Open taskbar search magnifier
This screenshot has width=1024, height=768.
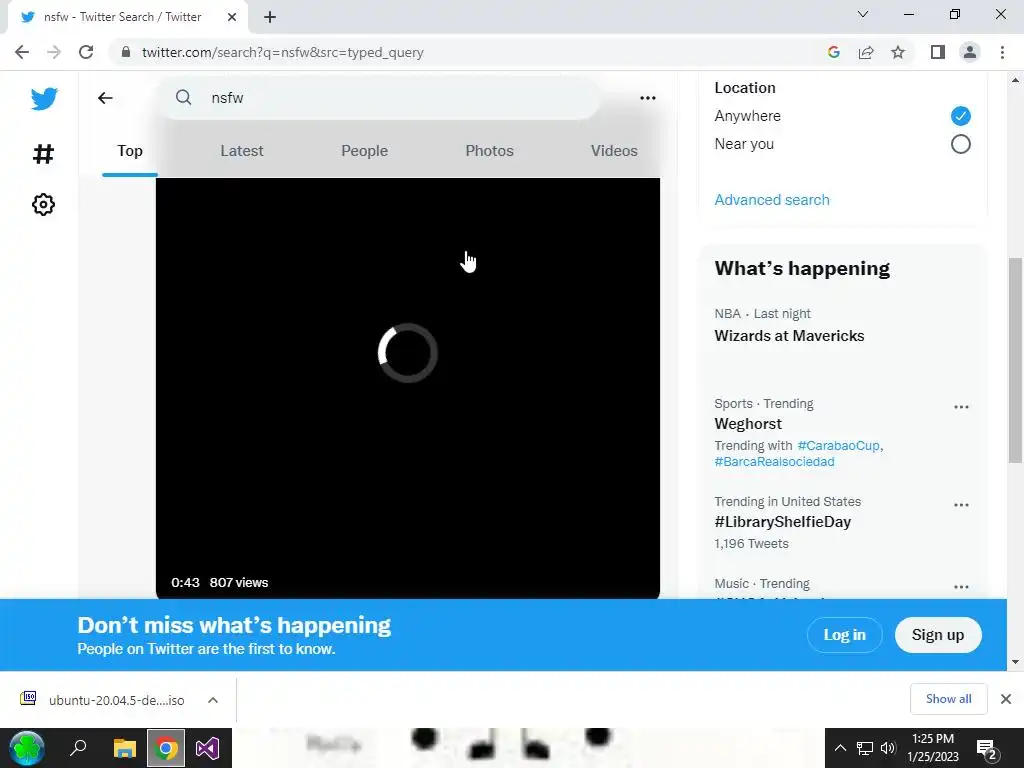78,747
